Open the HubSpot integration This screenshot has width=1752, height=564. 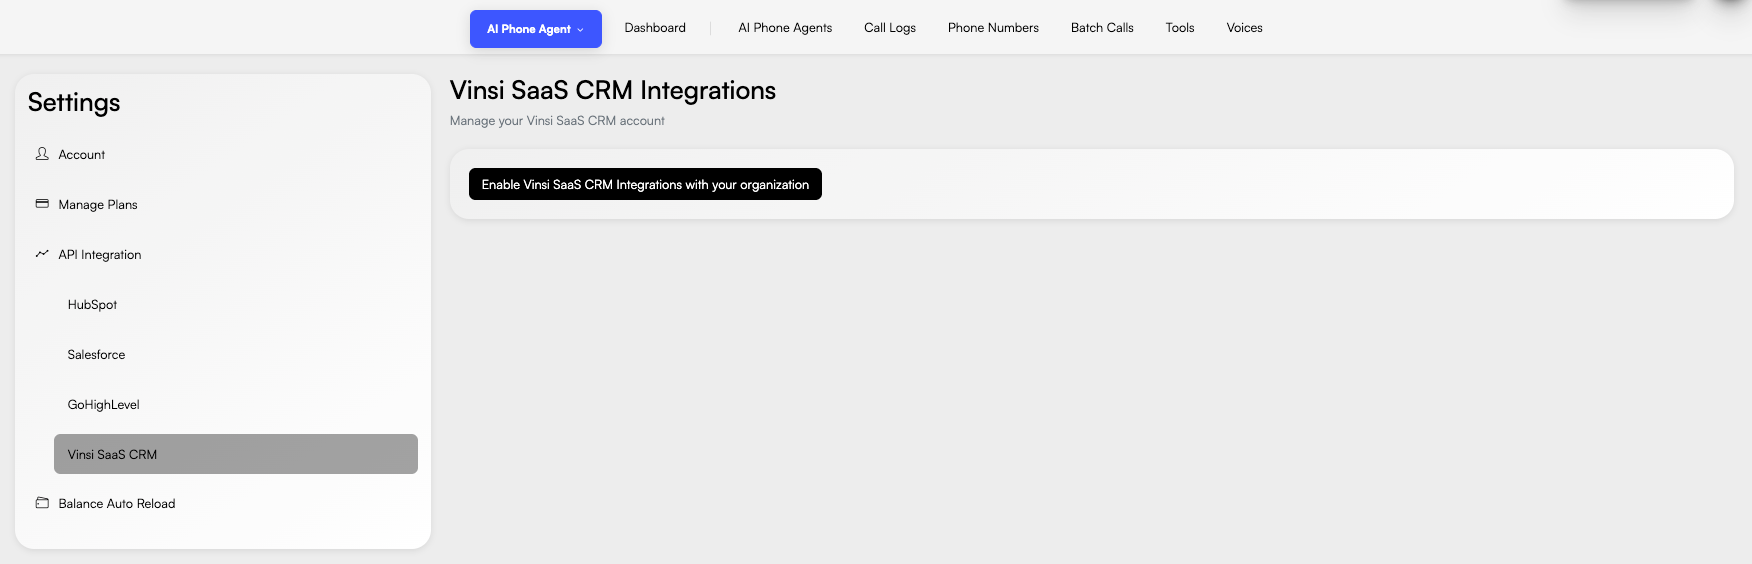click(92, 305)
